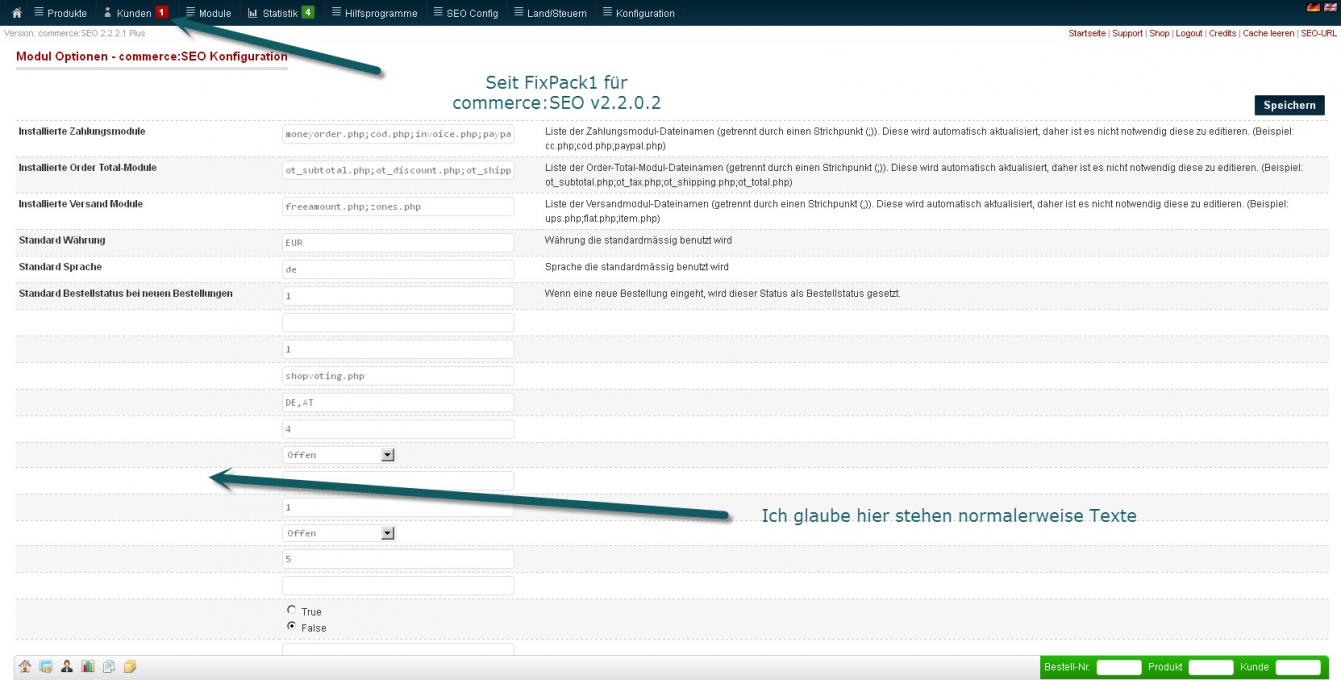Image resolution: width=1341 pixels, height=680 pixels.
Task: Click the house icon in bottom toolbar
Action: (25, 667)
